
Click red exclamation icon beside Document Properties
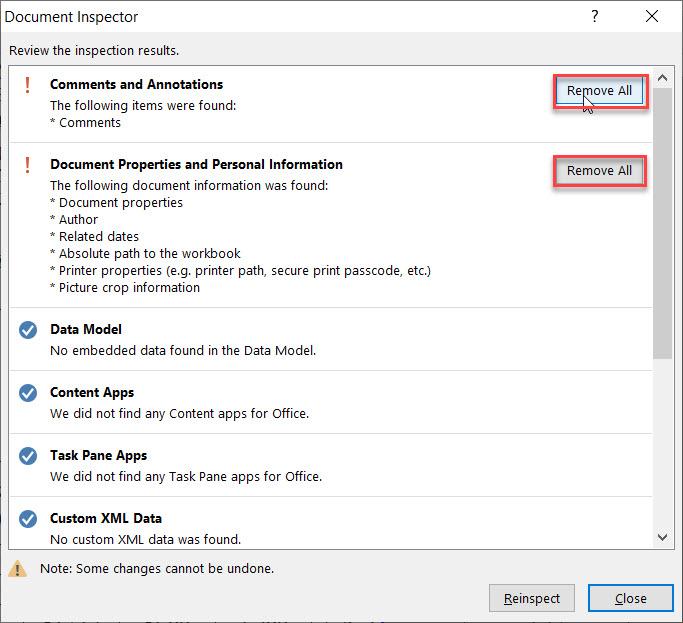pos(28,165)
